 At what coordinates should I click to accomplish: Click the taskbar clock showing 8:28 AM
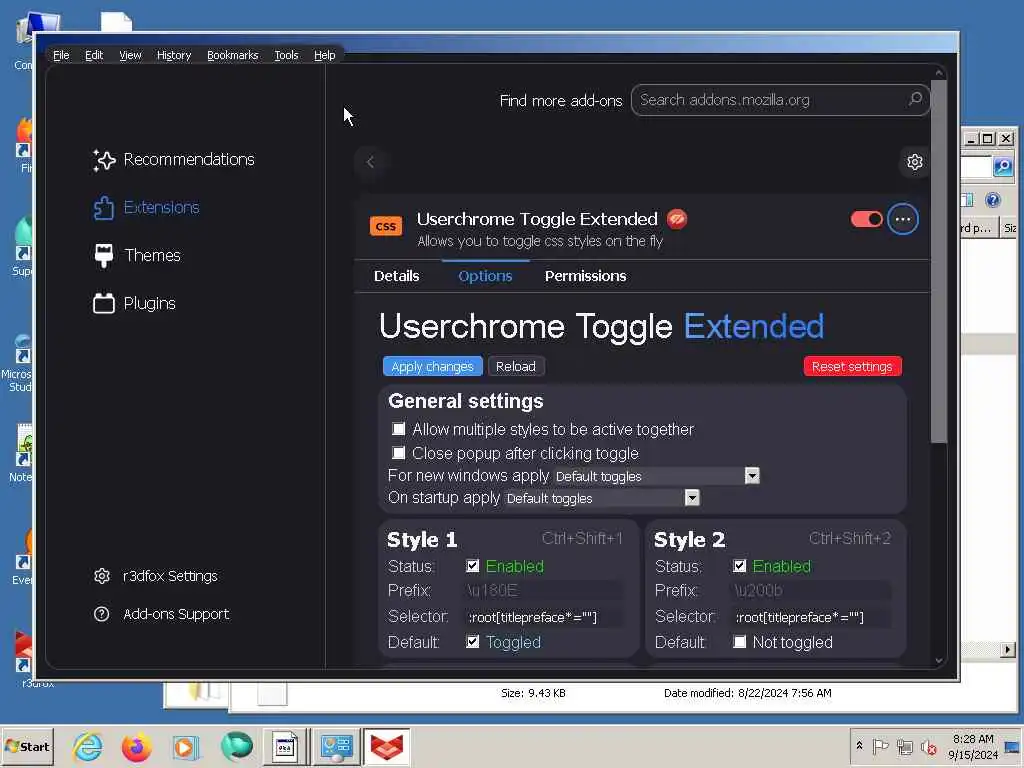[x=972, y=746]
